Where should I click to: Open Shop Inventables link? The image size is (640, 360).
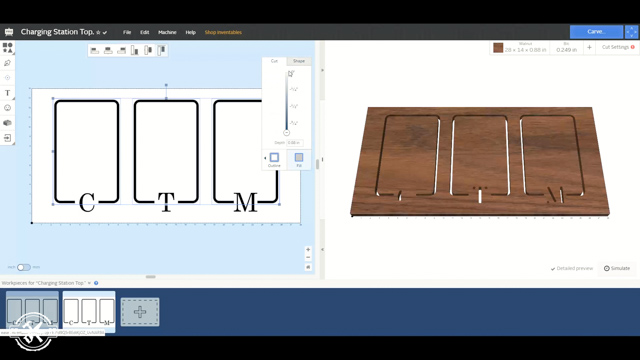pos(223,32)
